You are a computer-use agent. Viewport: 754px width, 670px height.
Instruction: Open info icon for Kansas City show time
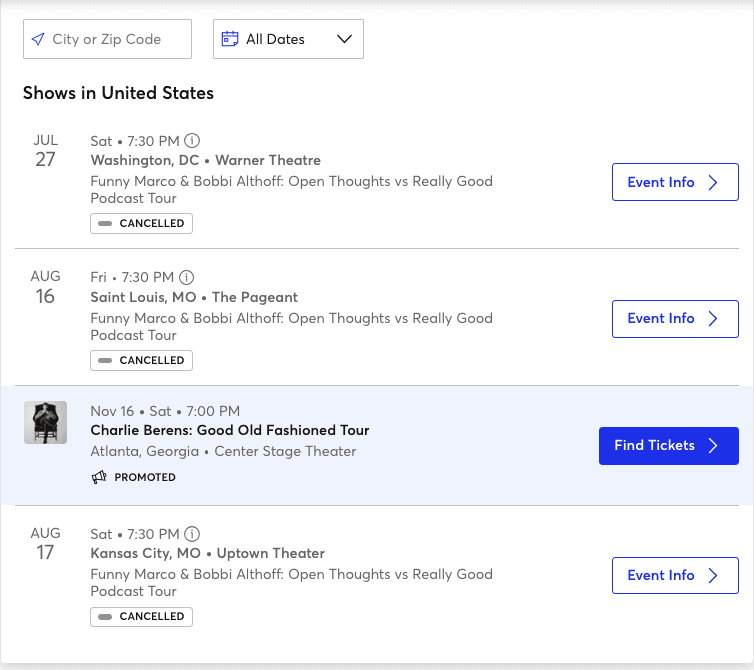click(x=192, y=534)
